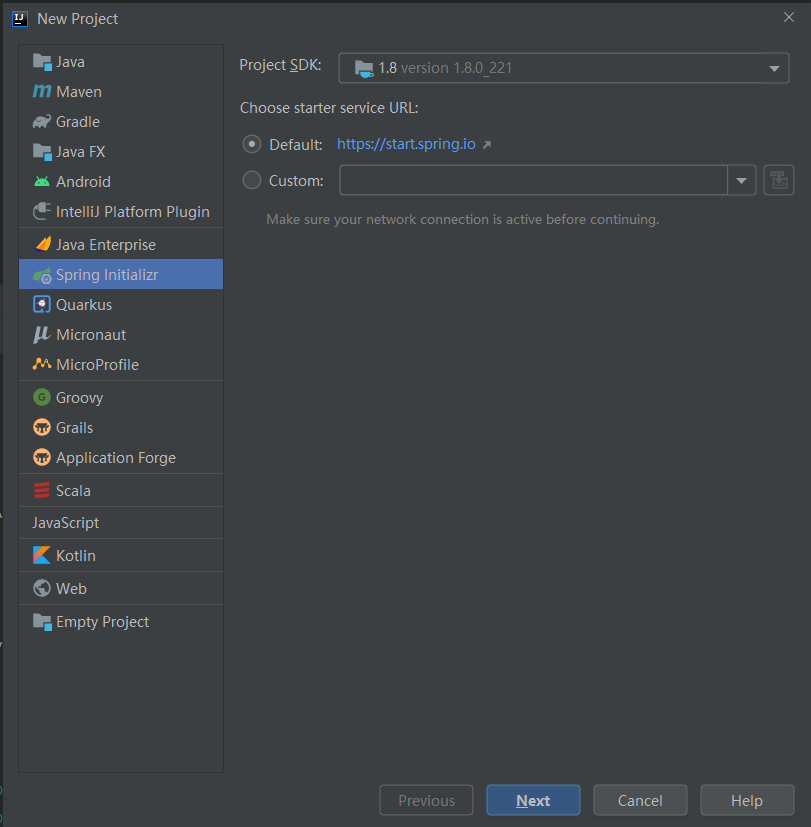The width and height of the screenshot is (811, 827).
Task: Open the Project SDK dropdown
Action: tap(564, 68)
